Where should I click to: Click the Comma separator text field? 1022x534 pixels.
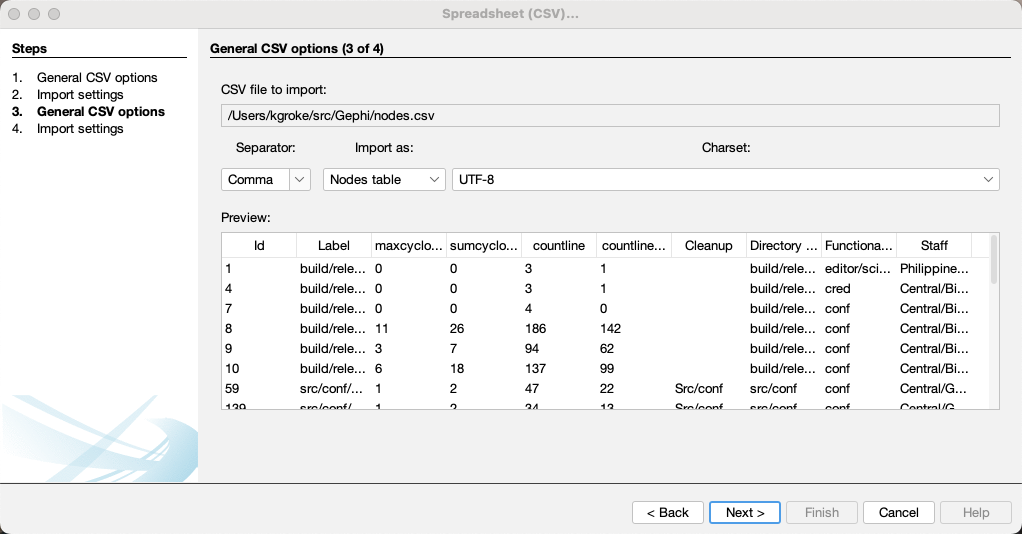(256, 179)
